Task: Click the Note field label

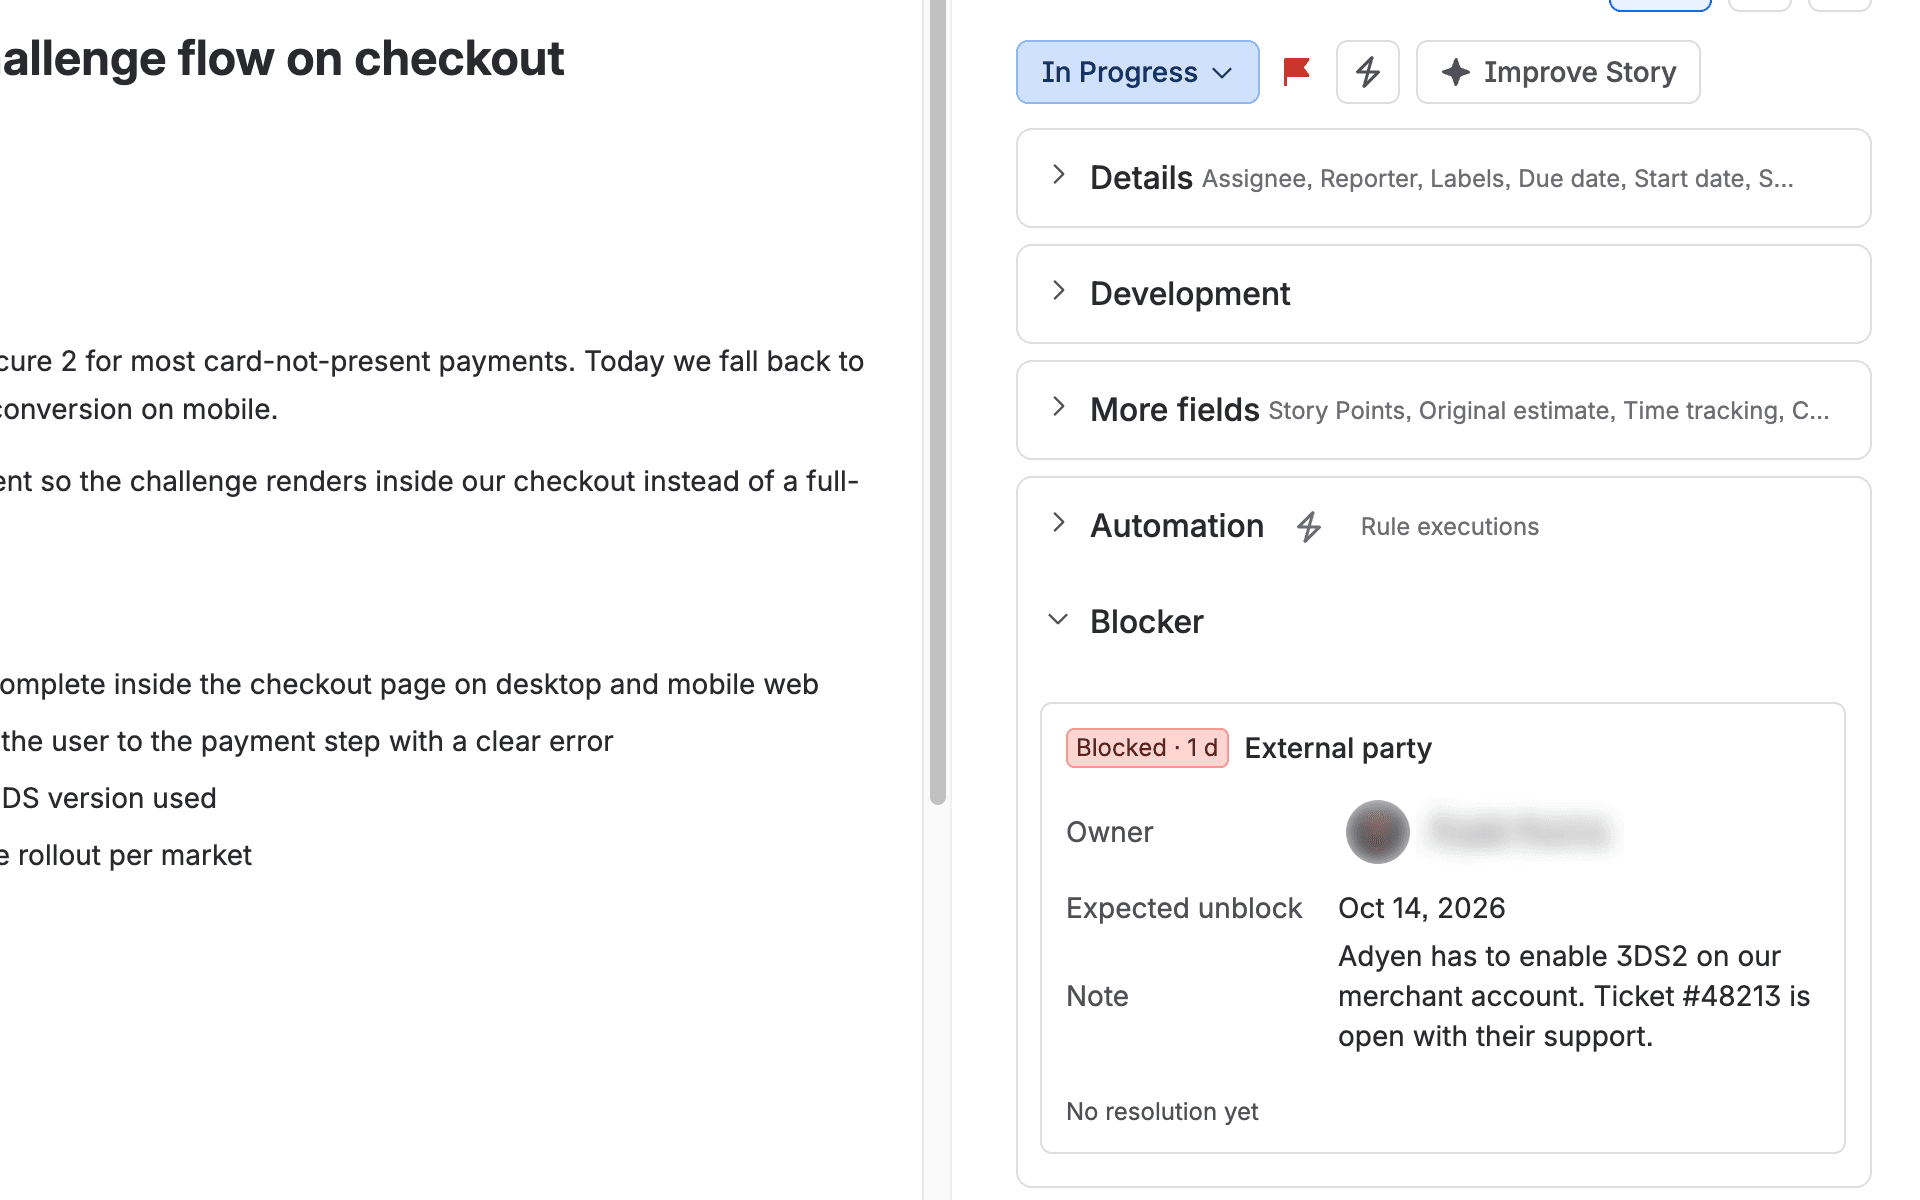Action: point(1097,996)
